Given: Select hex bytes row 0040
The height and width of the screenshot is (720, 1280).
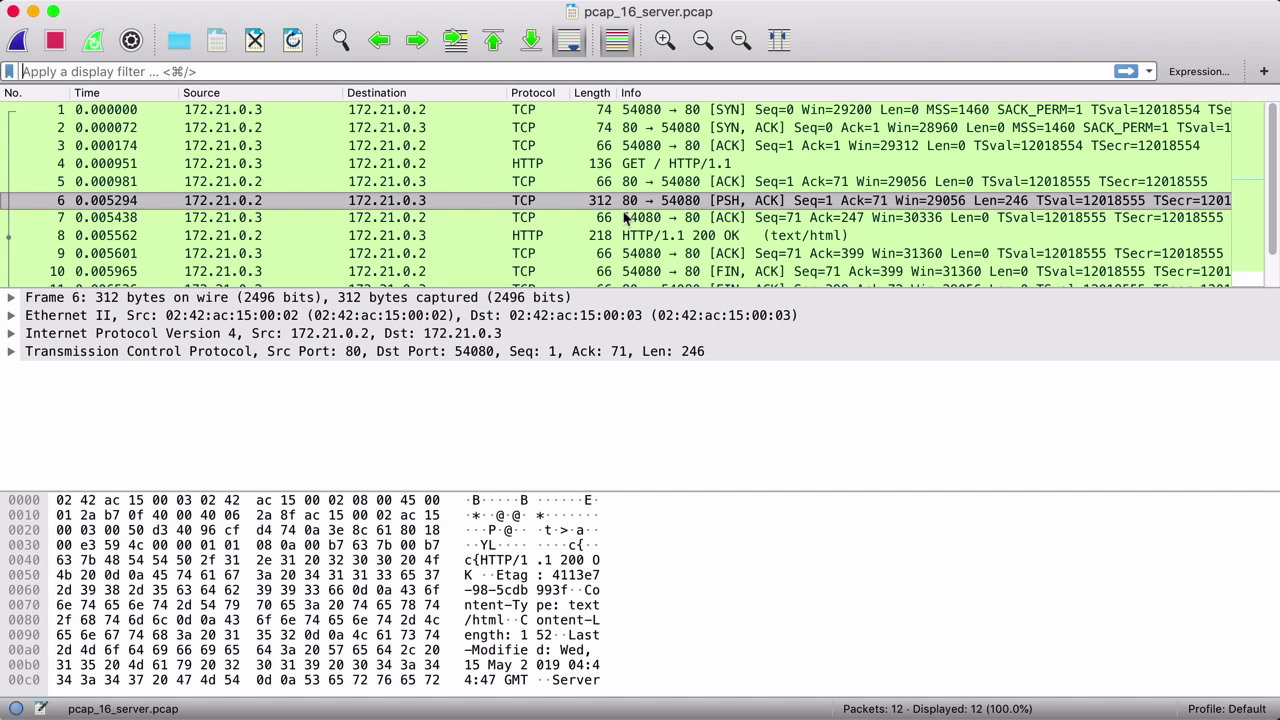Looking at the screenshot, I should 248,560.
